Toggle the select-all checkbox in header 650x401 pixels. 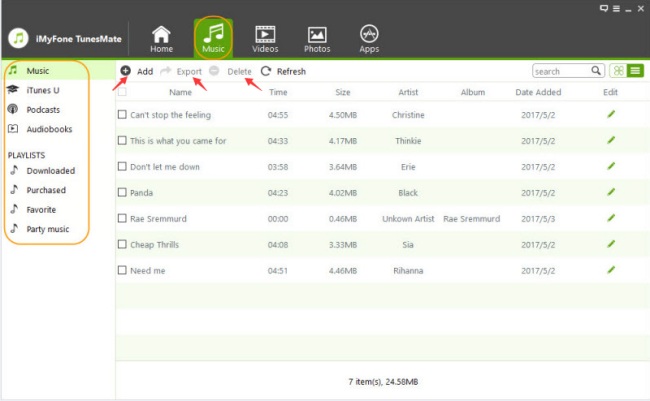point(122,92)
